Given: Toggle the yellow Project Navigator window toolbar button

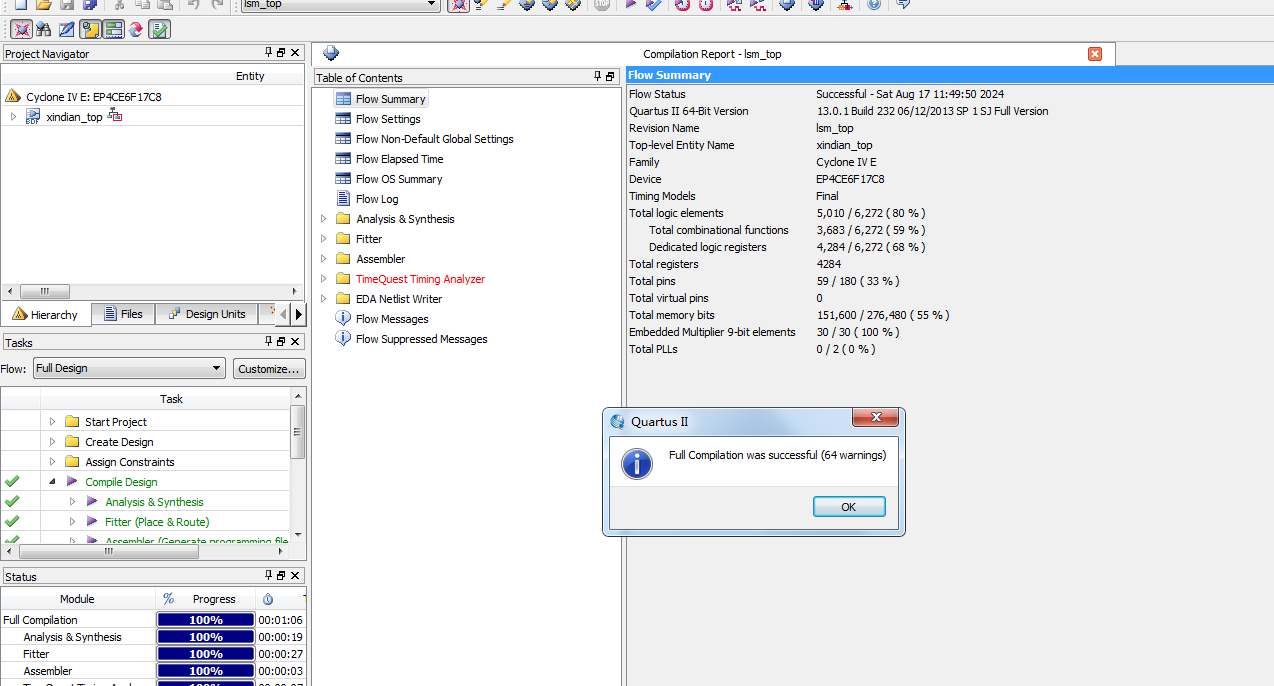Looking at the screenshot, I should point(90,30).
